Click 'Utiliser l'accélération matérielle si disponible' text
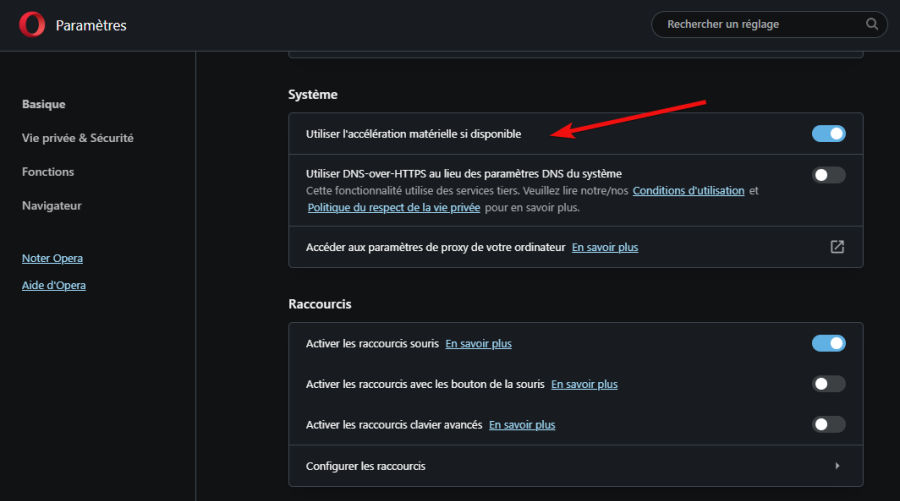Screen dimensions: 900x501 coord(413,134)
